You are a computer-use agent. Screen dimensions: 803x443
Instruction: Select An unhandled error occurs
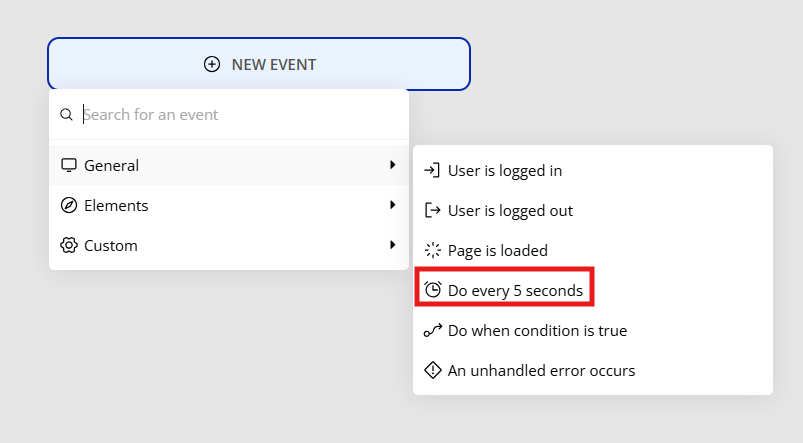click(593, 370)
